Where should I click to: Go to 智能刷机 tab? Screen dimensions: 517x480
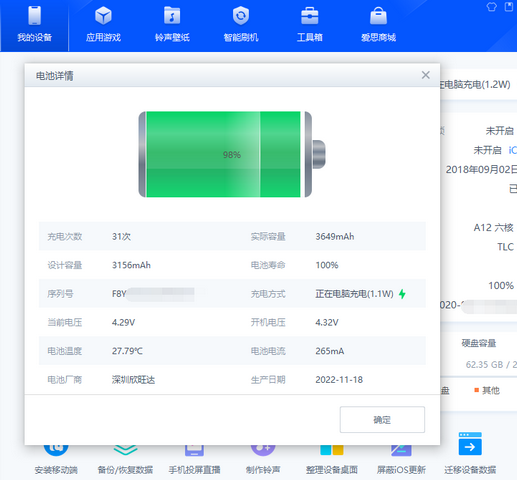(241, 26)
